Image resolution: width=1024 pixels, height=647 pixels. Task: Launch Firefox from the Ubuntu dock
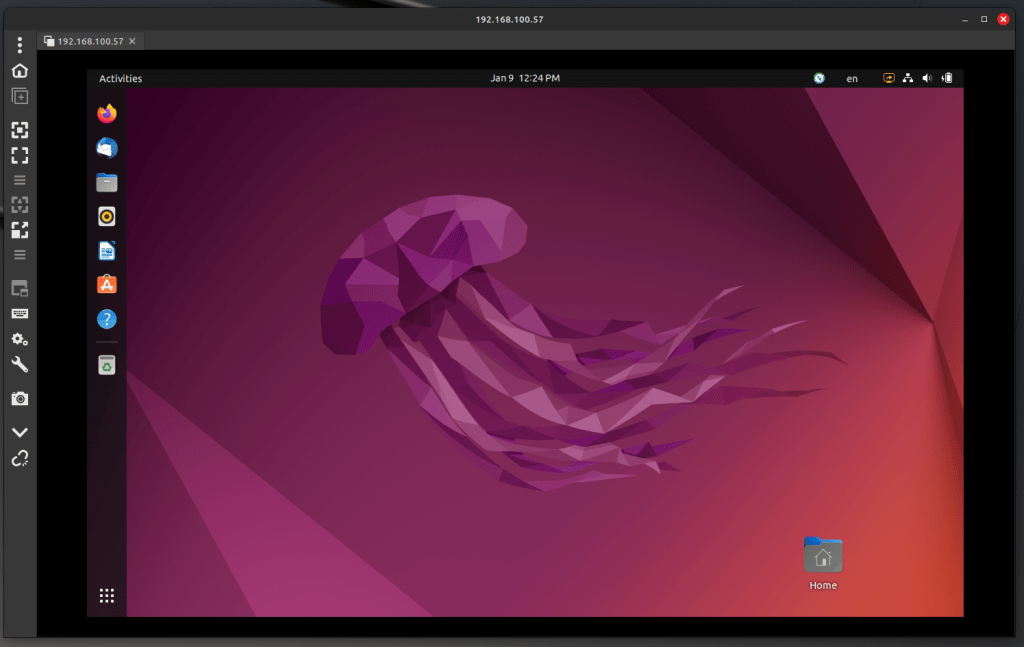coord(107,114)
